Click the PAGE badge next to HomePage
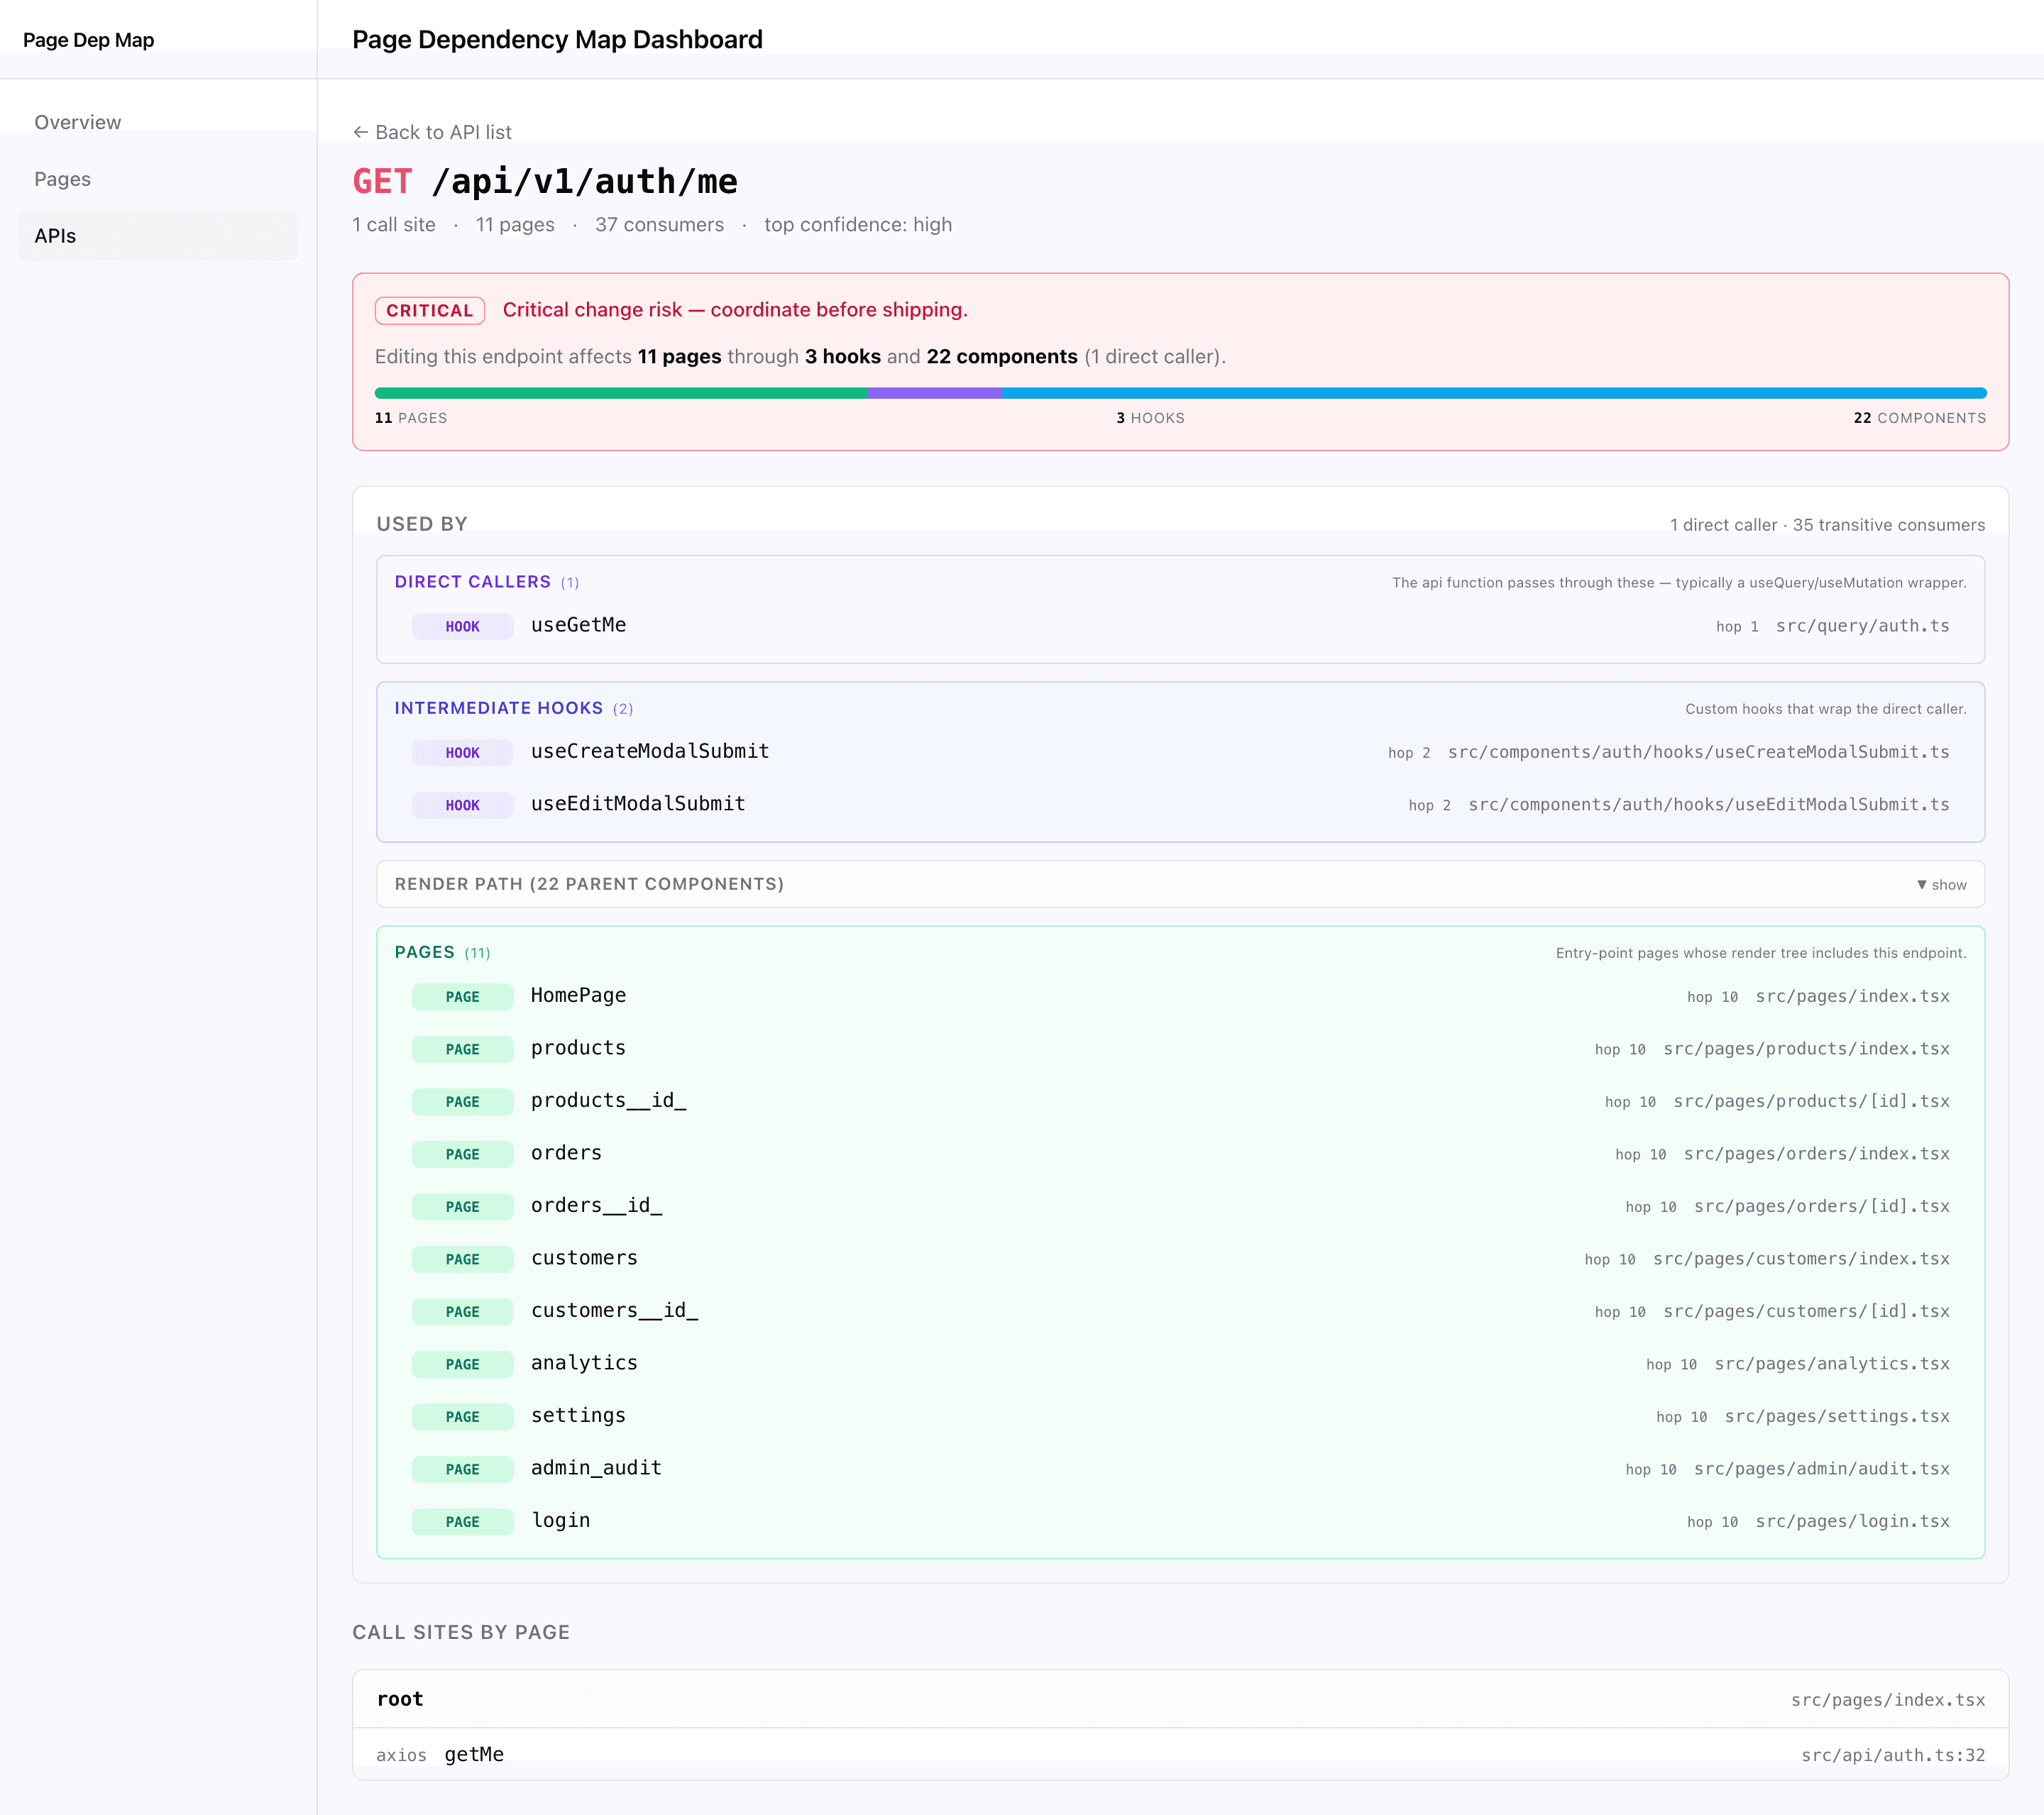This screenshot has width=2044, height=1815. point(462,996)
